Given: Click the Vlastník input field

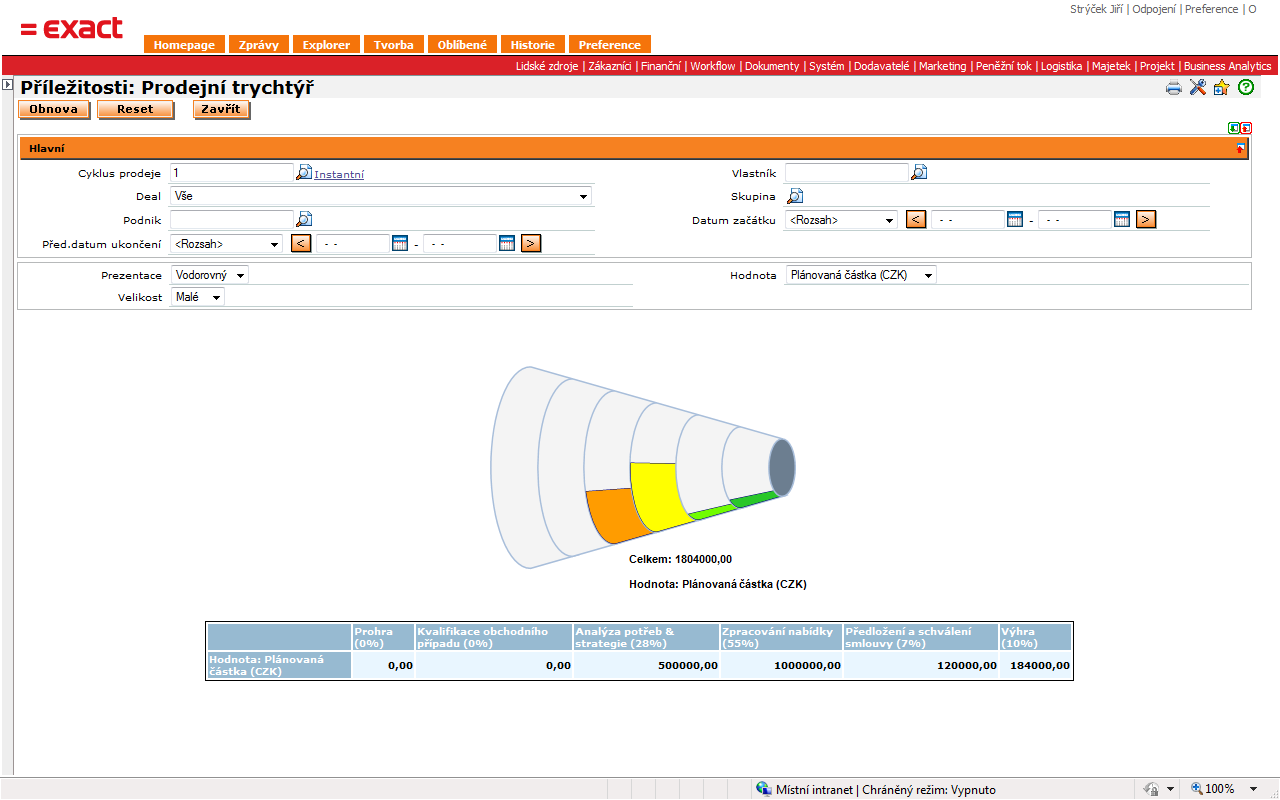Looking at the screenshot, I should click(846, 173).
